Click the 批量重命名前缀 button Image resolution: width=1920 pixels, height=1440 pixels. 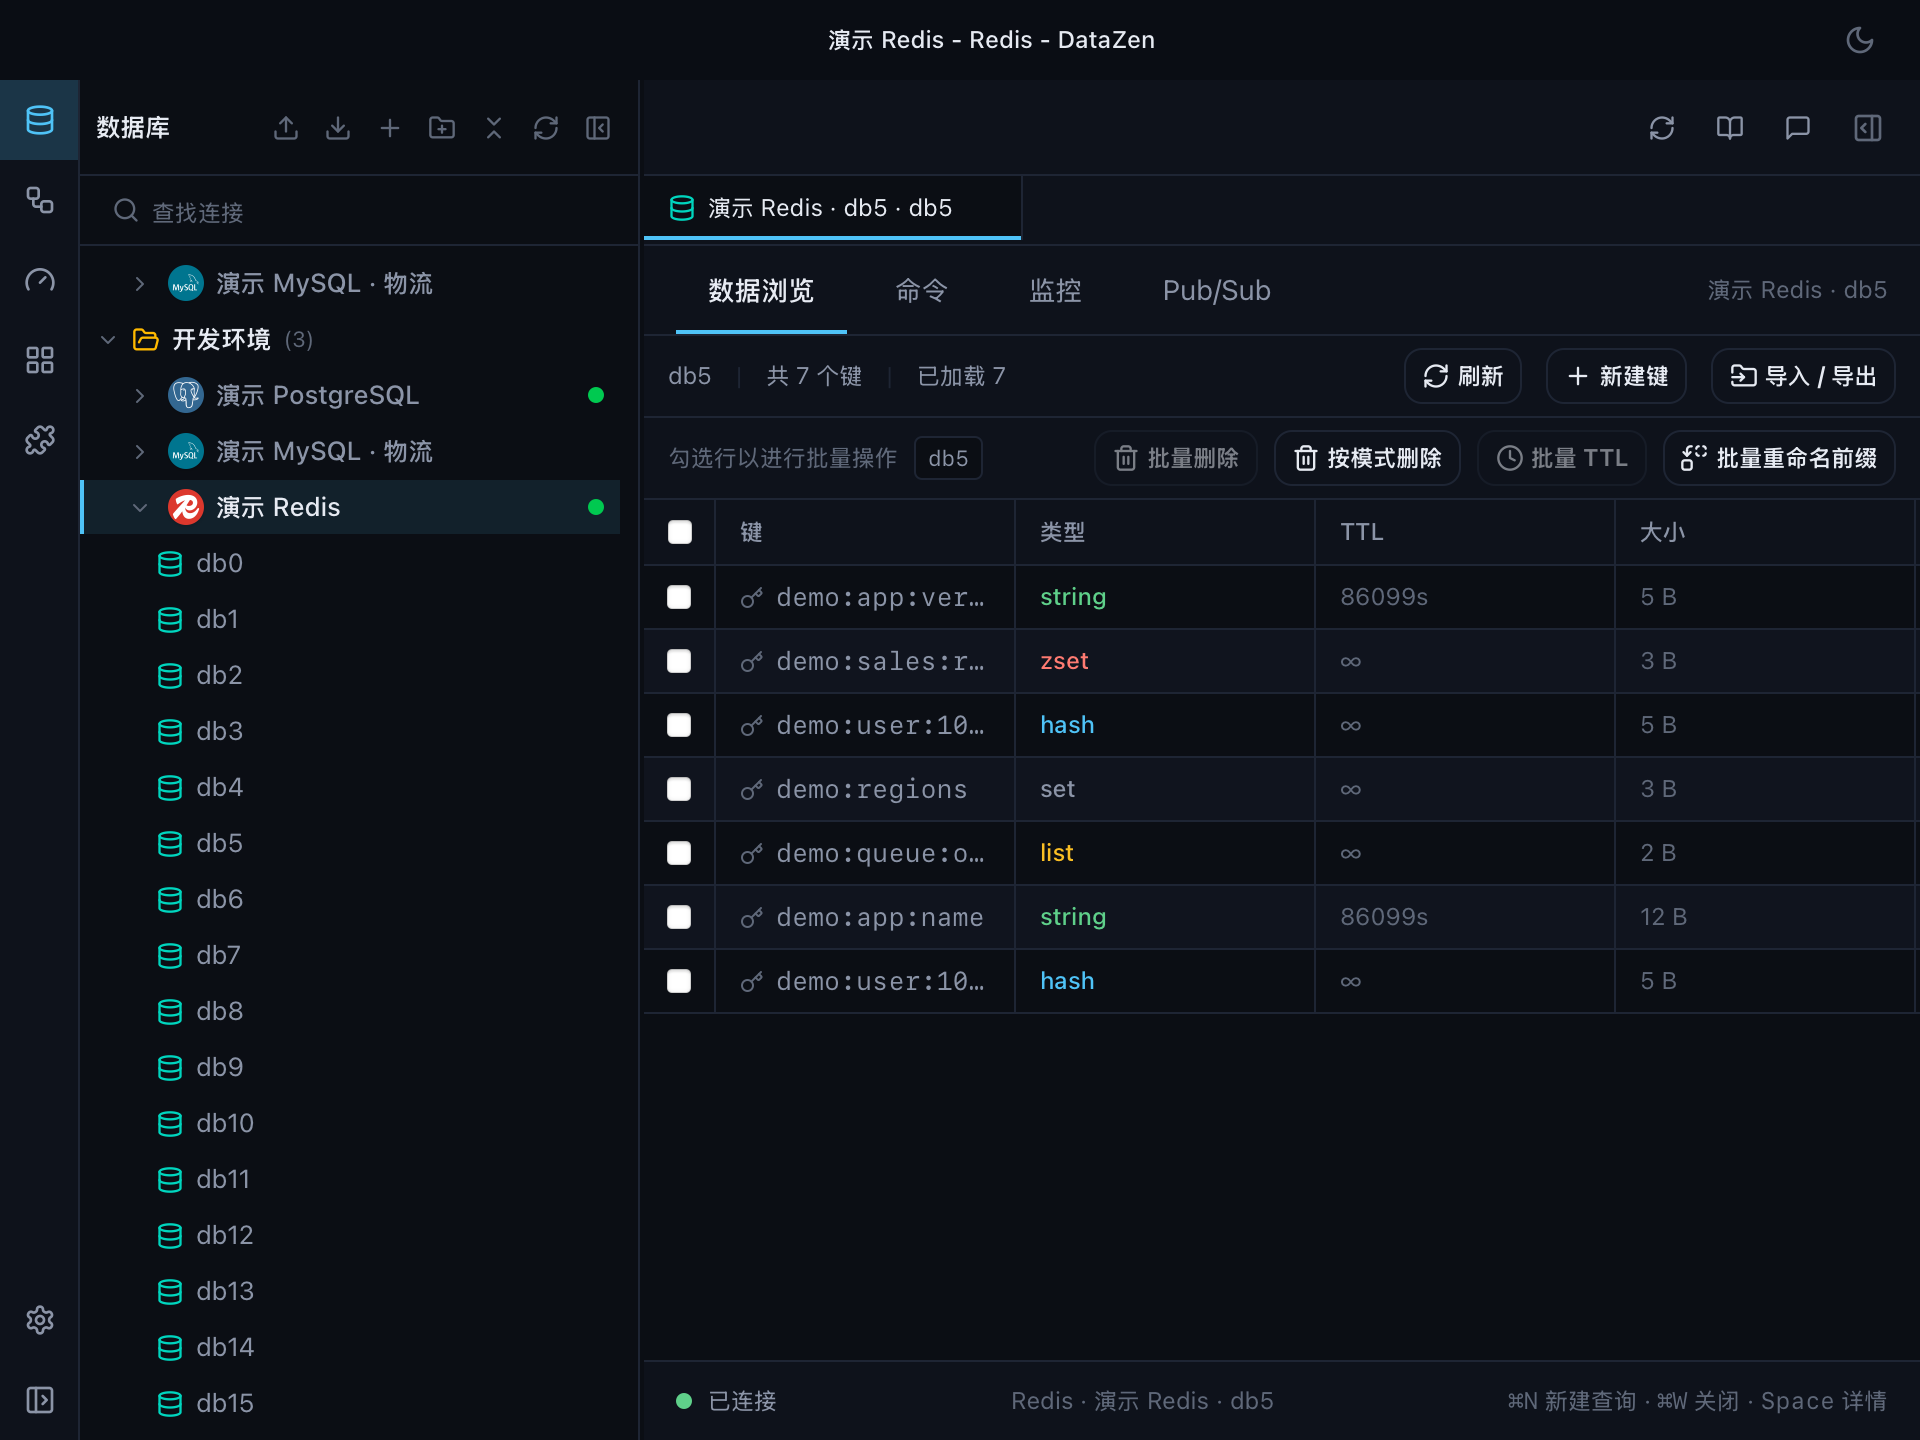(x=1779, y=458)
